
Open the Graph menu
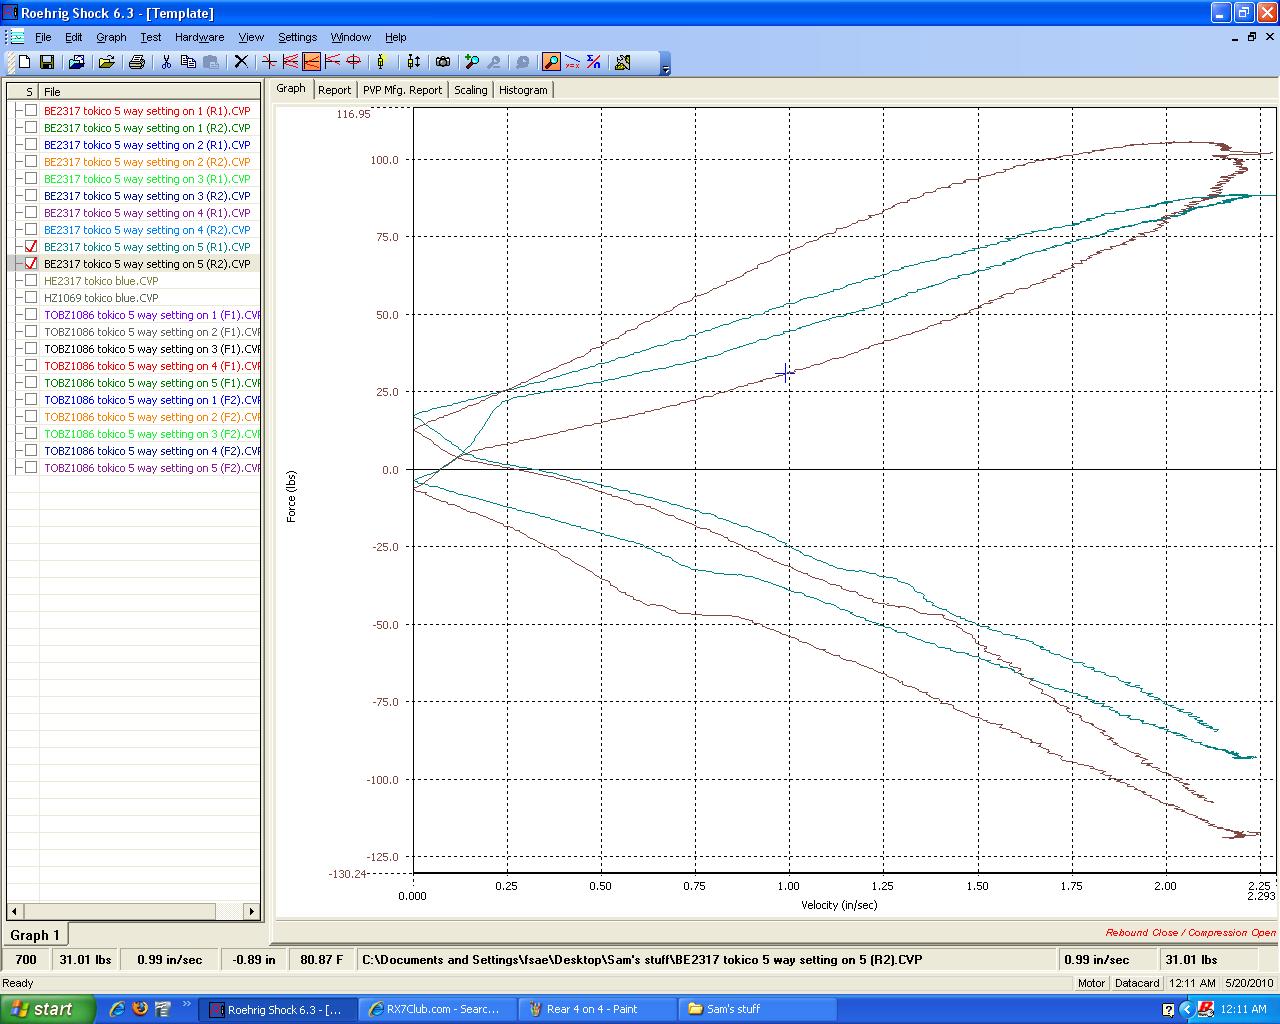pyautogui.click(x=111, y=37)
